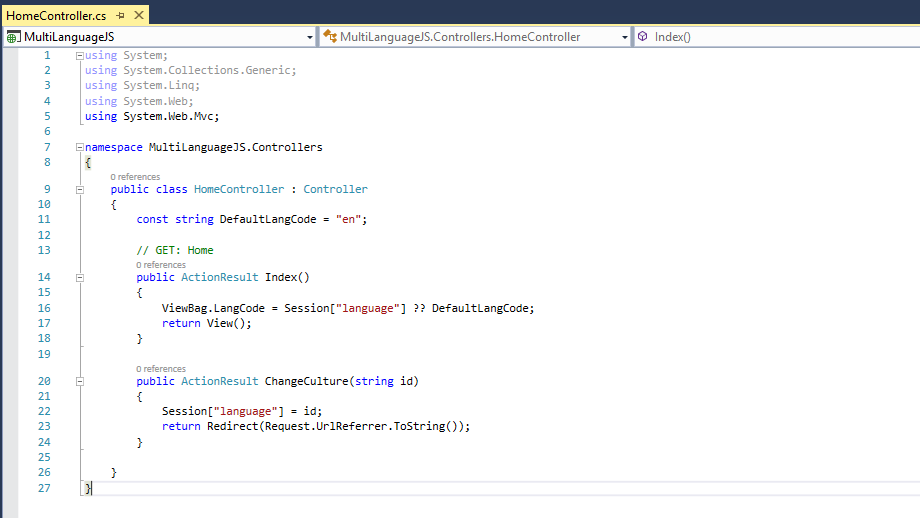Collapse the Index() method body
The height and width of the screenshot is (518, 920).
coord(80,278)
